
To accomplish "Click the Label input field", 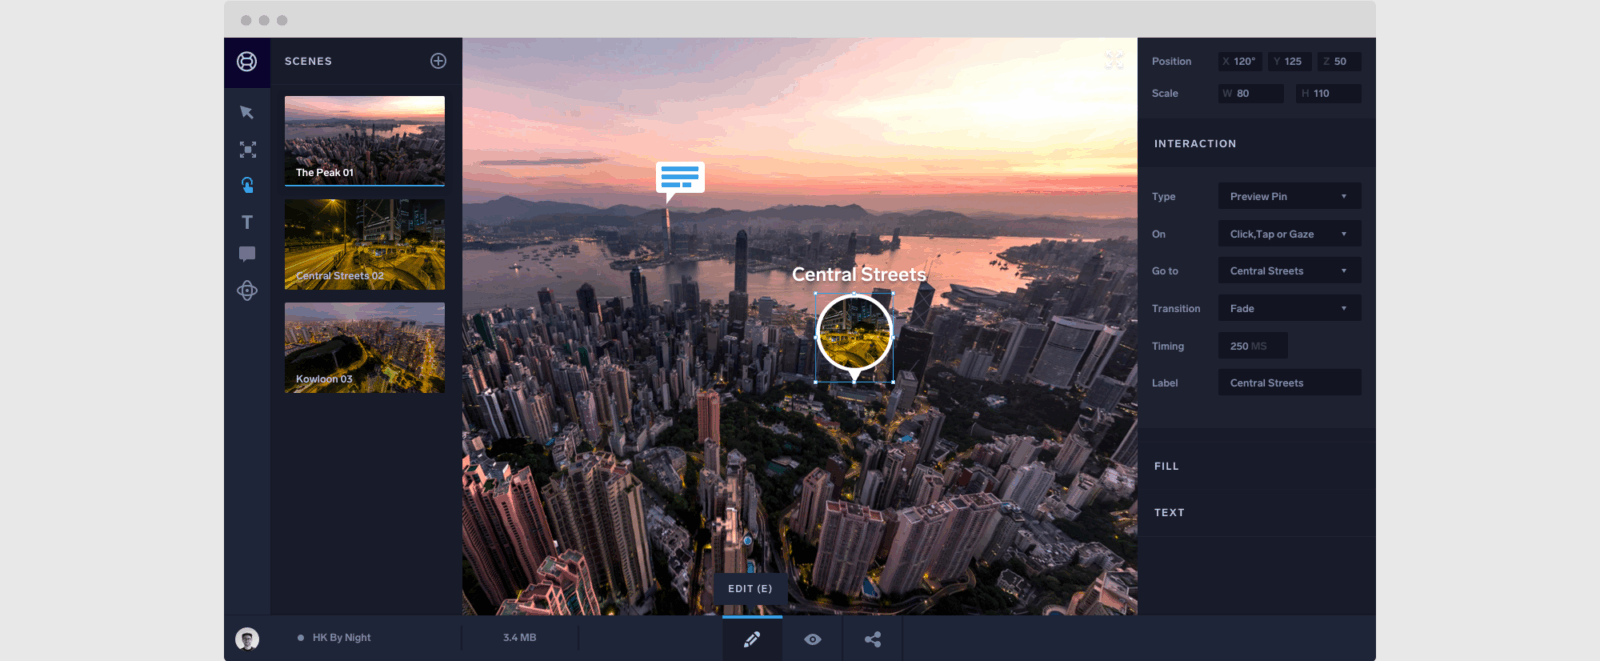I will pyautogui.click(x=1289, y=383).
